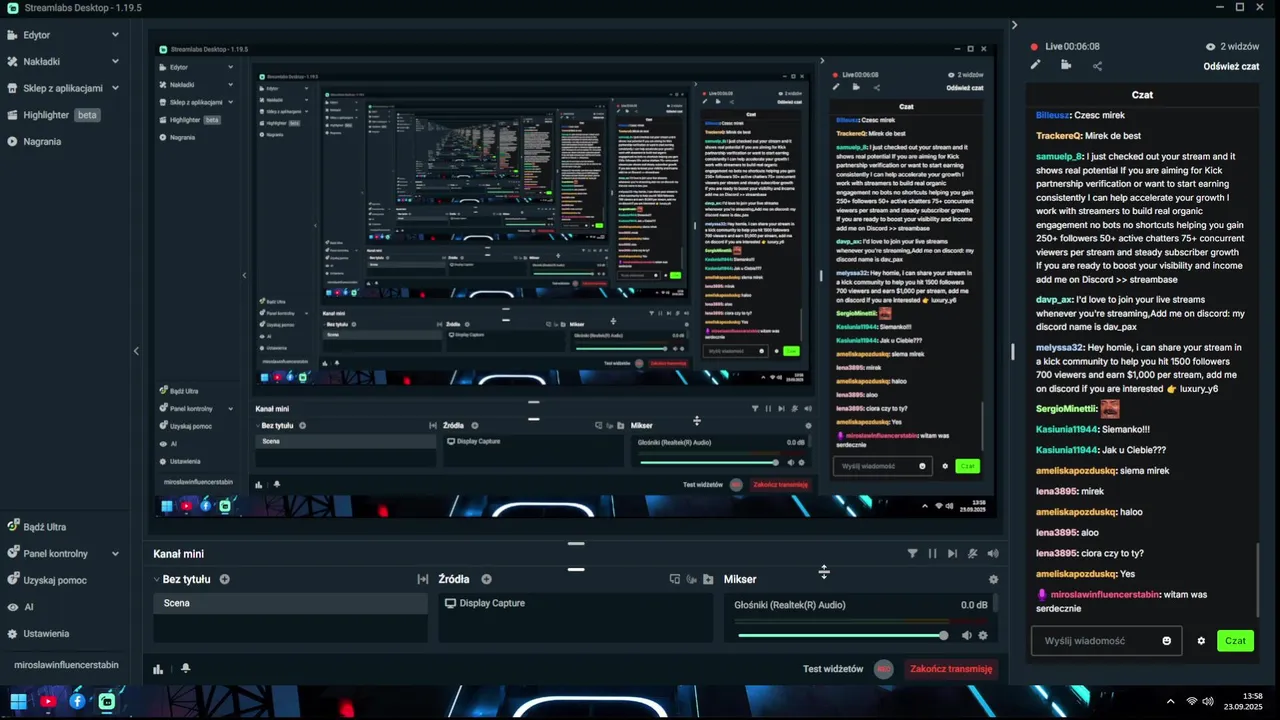
Task: Click Zakończ transmisję to end stream
Action: [951, 669]
